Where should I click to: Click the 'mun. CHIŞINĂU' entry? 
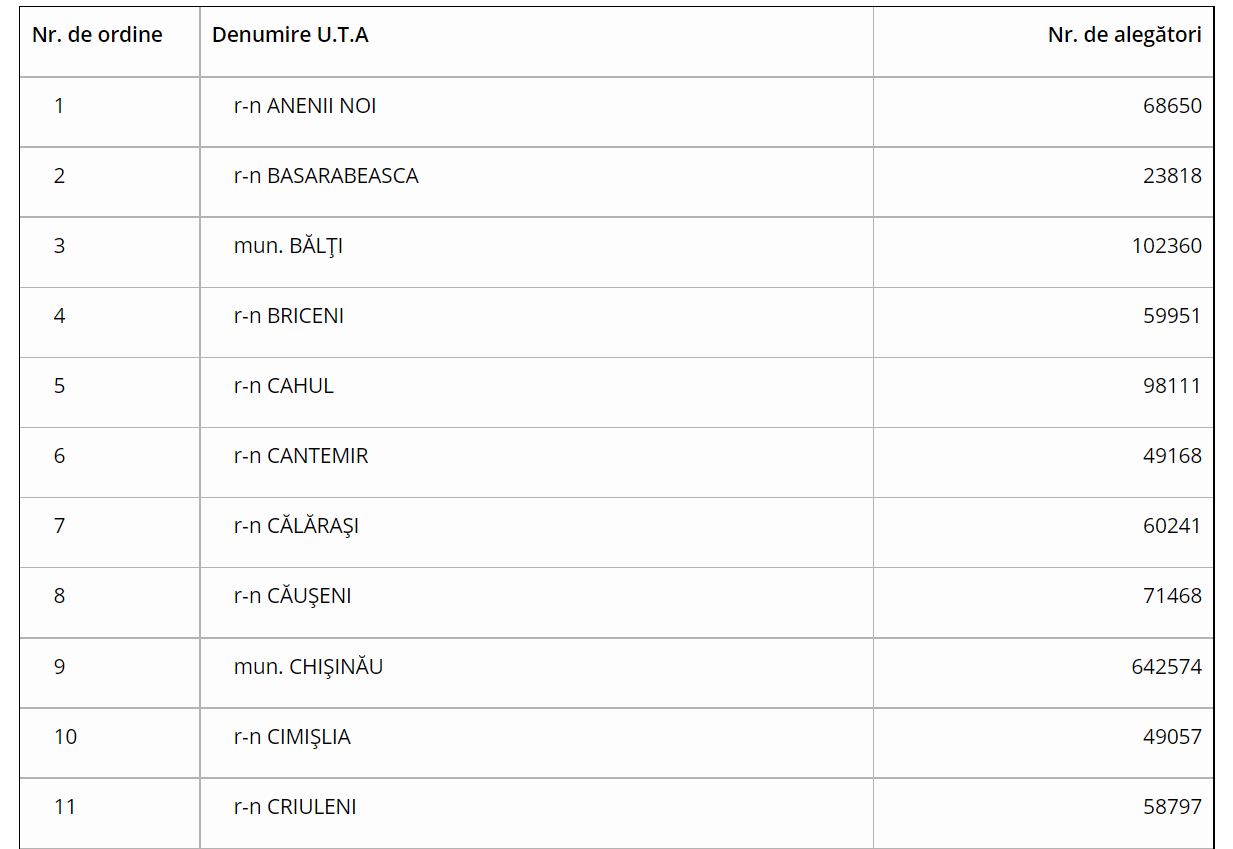[308, 666]
